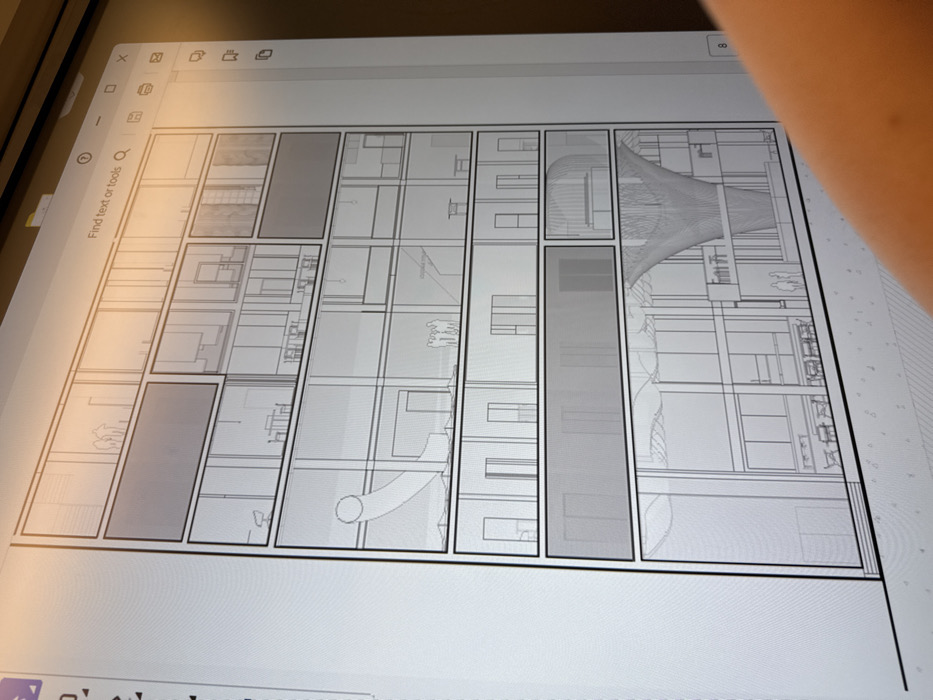Click the crossed-envelope icon beside the close X
933x700 pixels.
click(156, 58)
